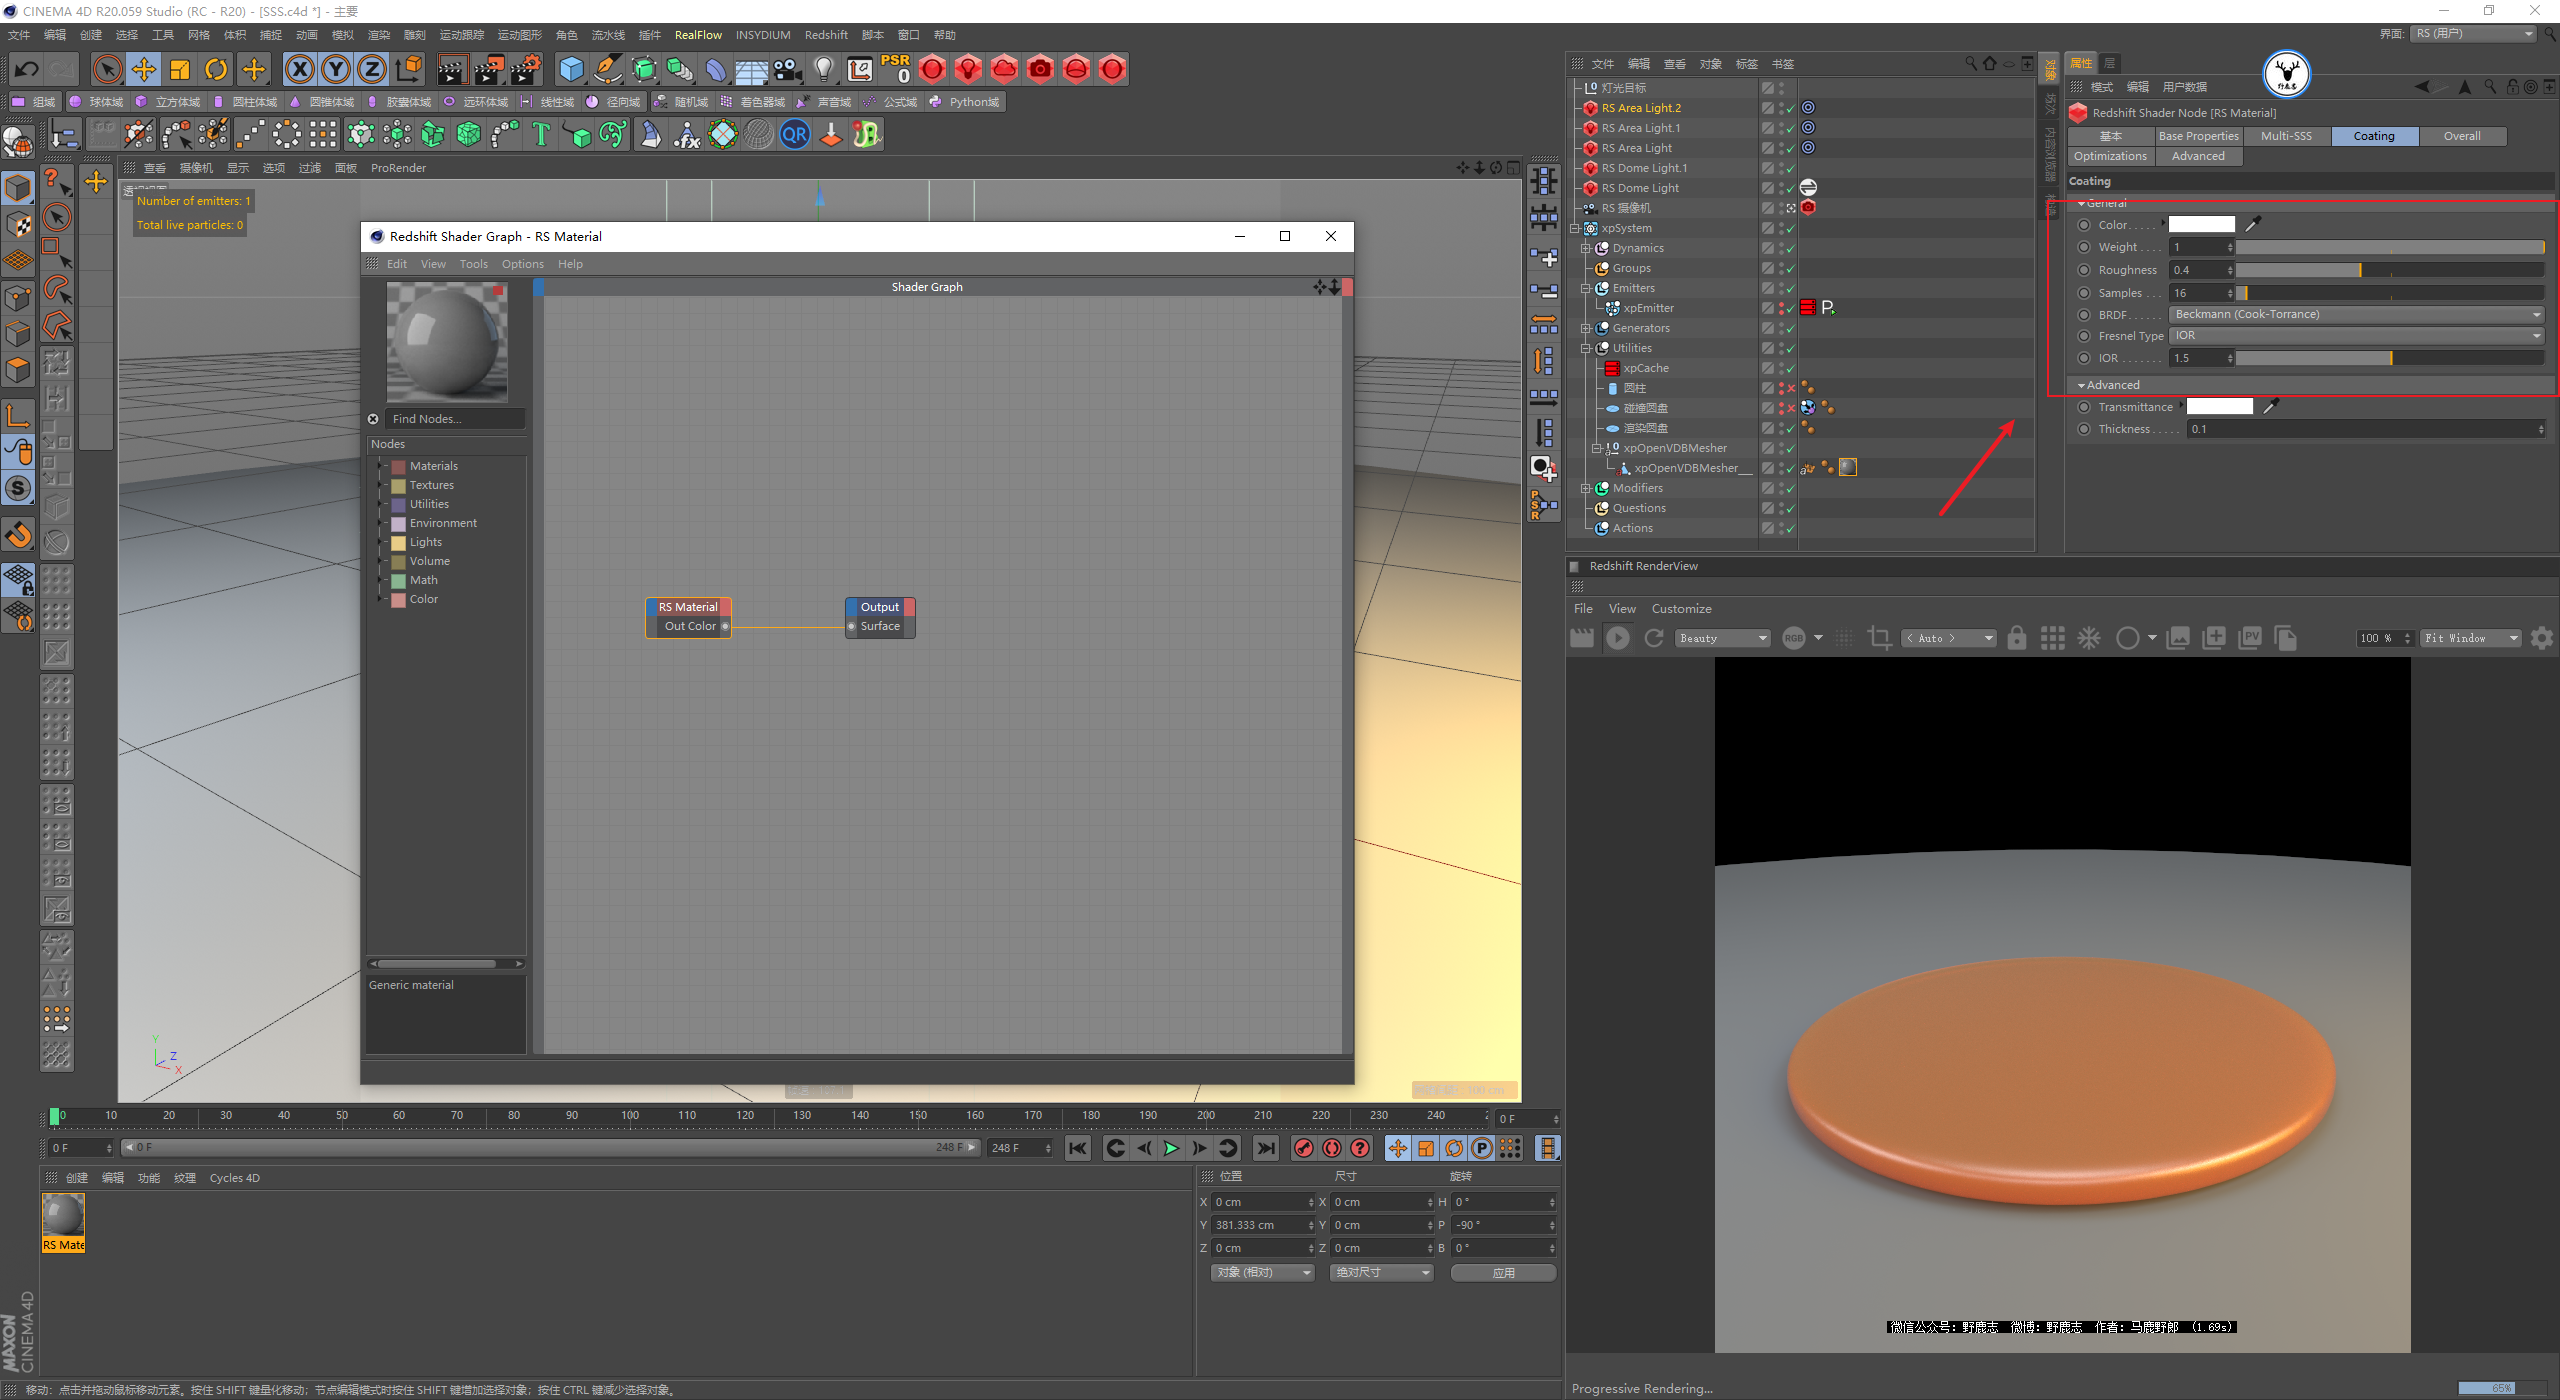Click the Coating Color white swatch
This screenshot has height=1400, width=2560.
tap(2201, 225)
